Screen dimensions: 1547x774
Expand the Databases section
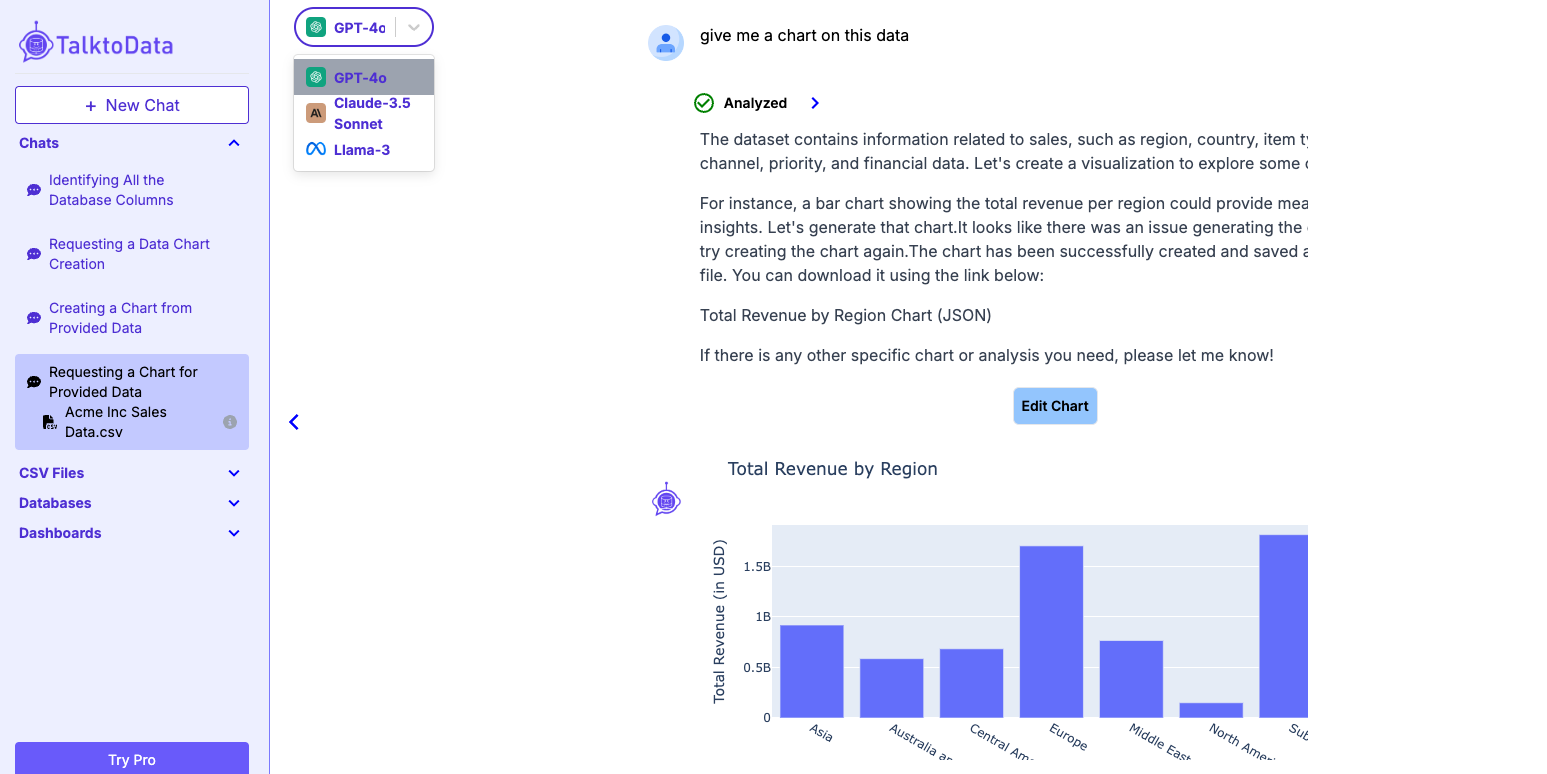(x=233, y=503)
